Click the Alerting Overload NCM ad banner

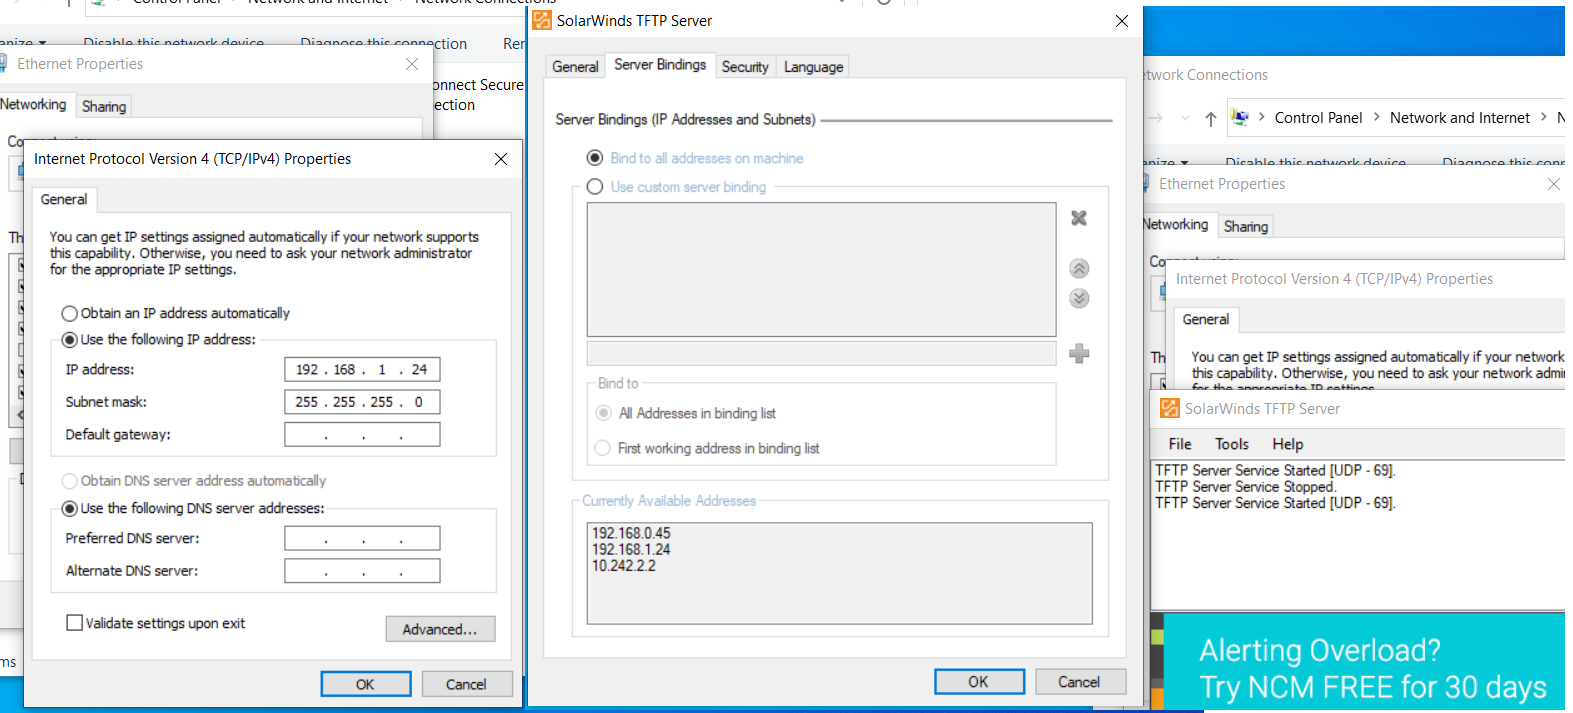[x=1364, y=662]
